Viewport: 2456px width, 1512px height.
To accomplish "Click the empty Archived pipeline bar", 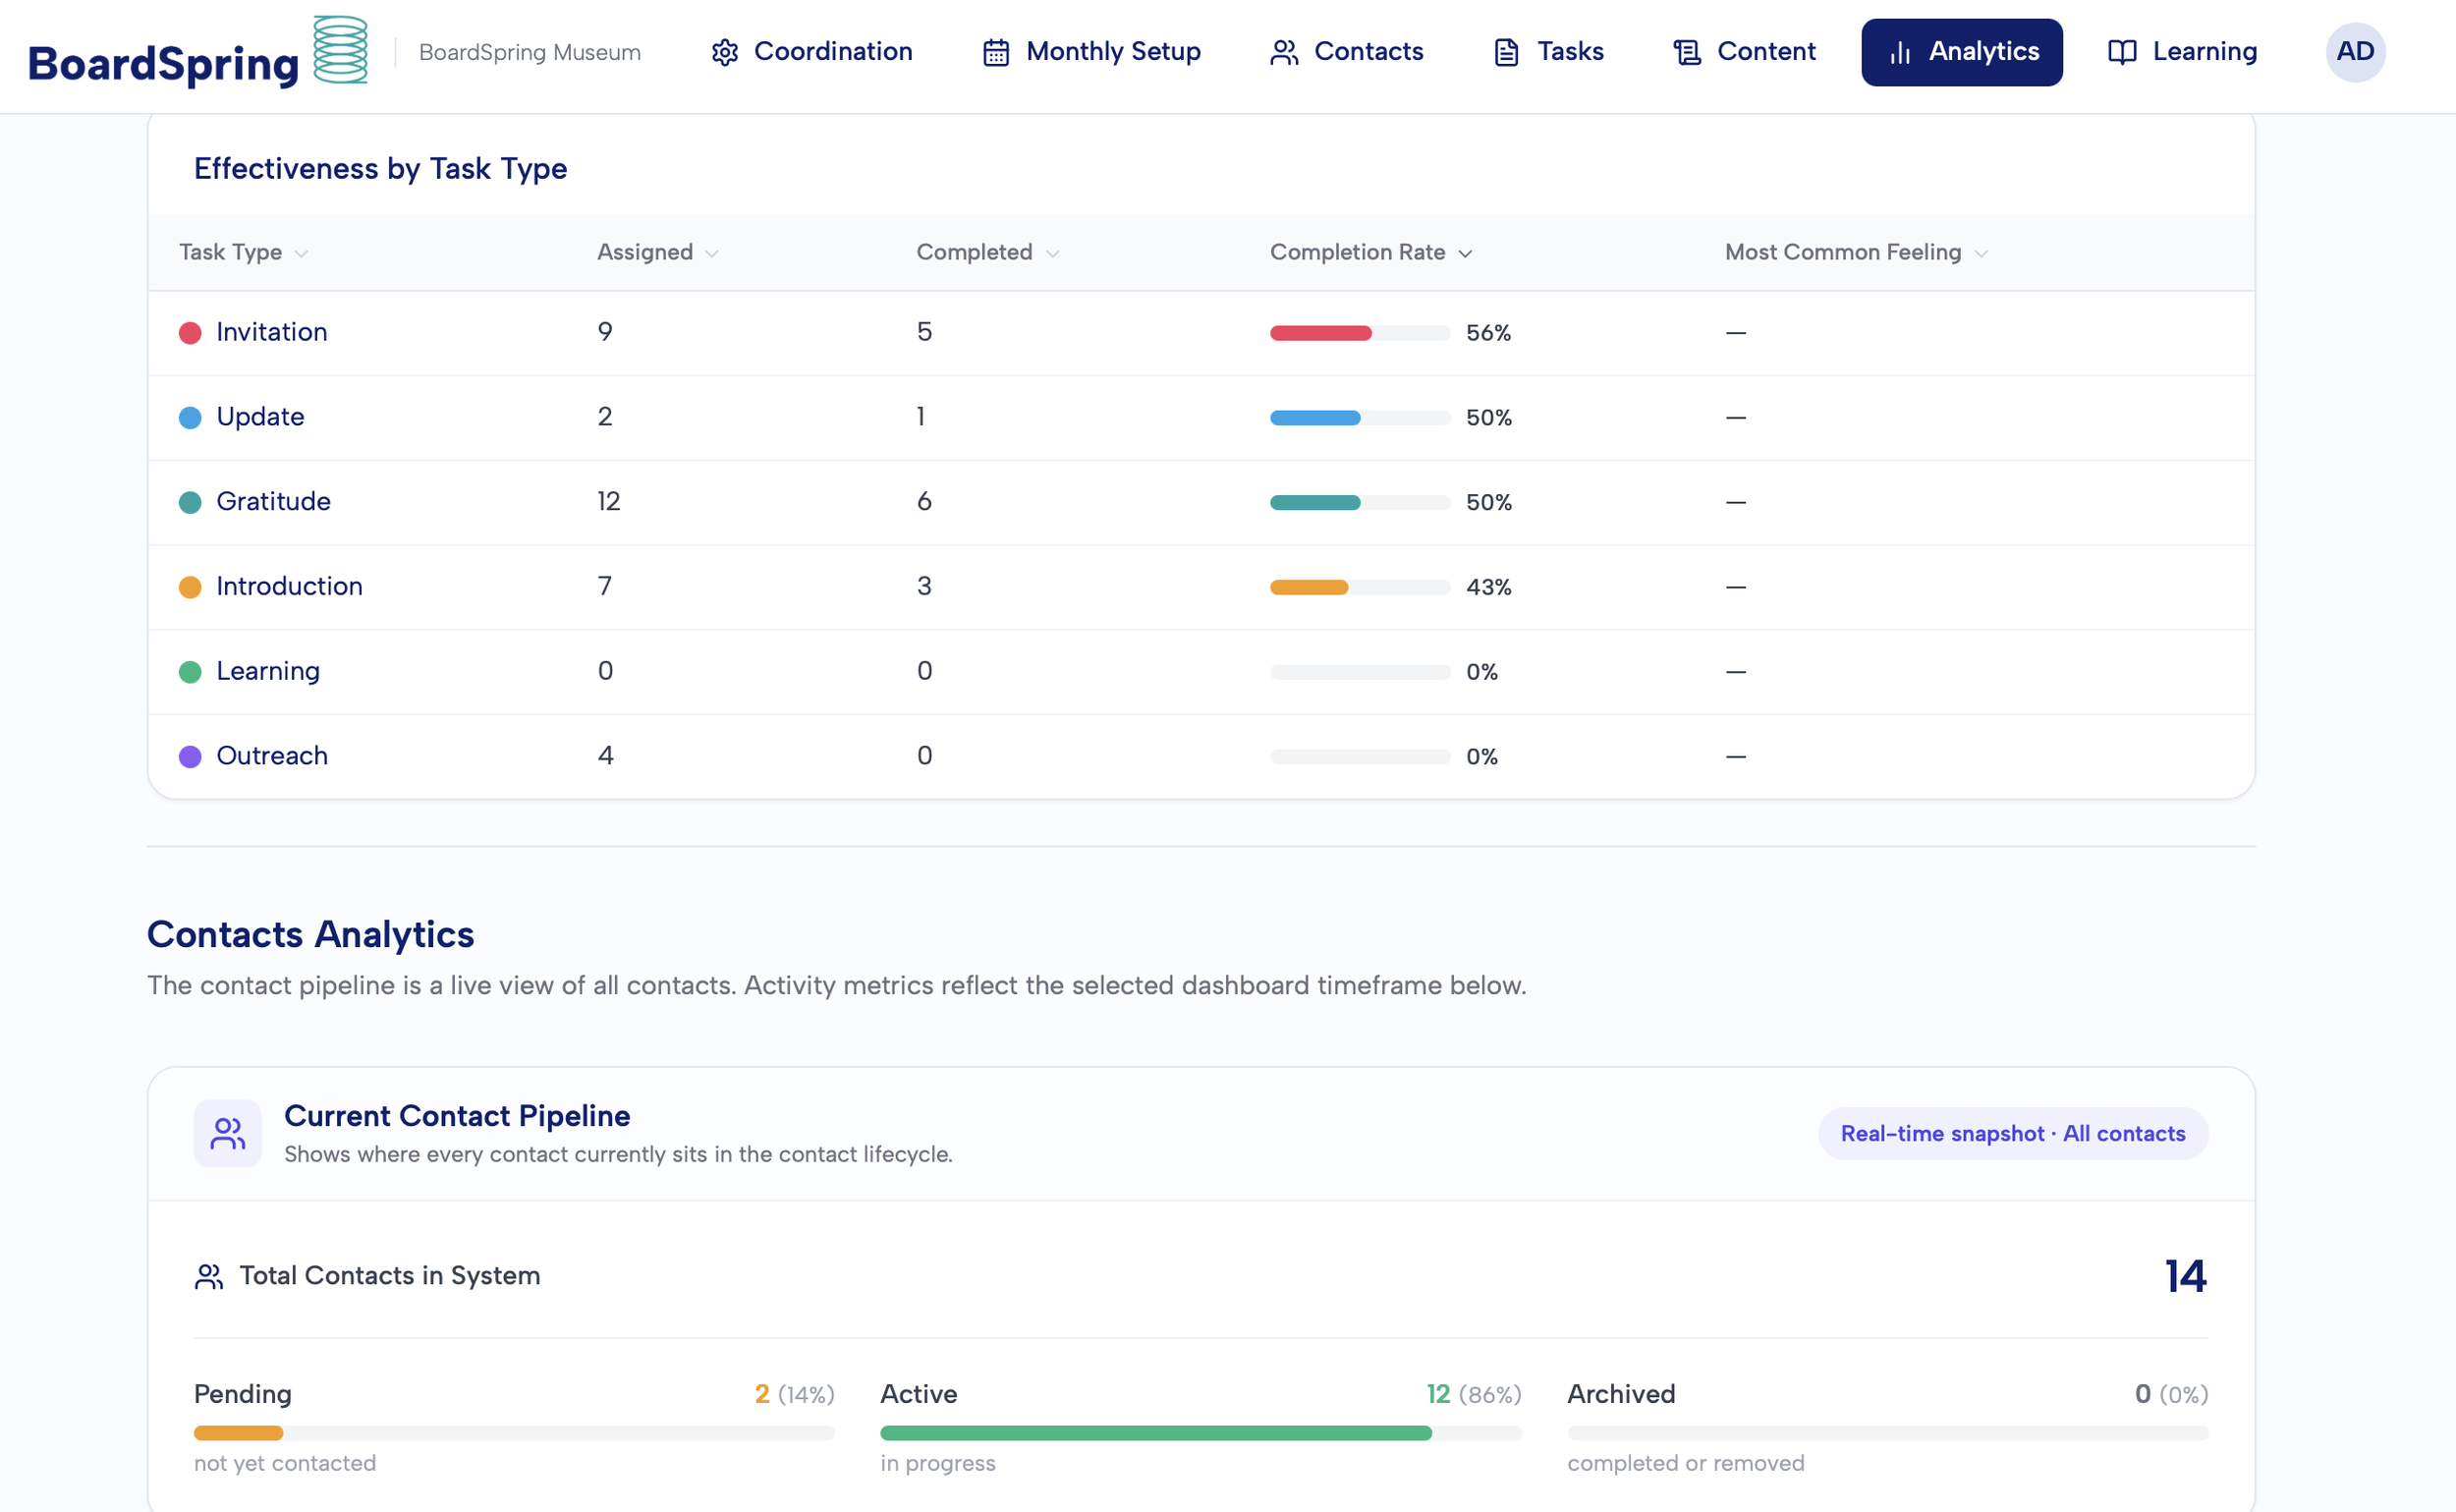I will (1888, 1433).
